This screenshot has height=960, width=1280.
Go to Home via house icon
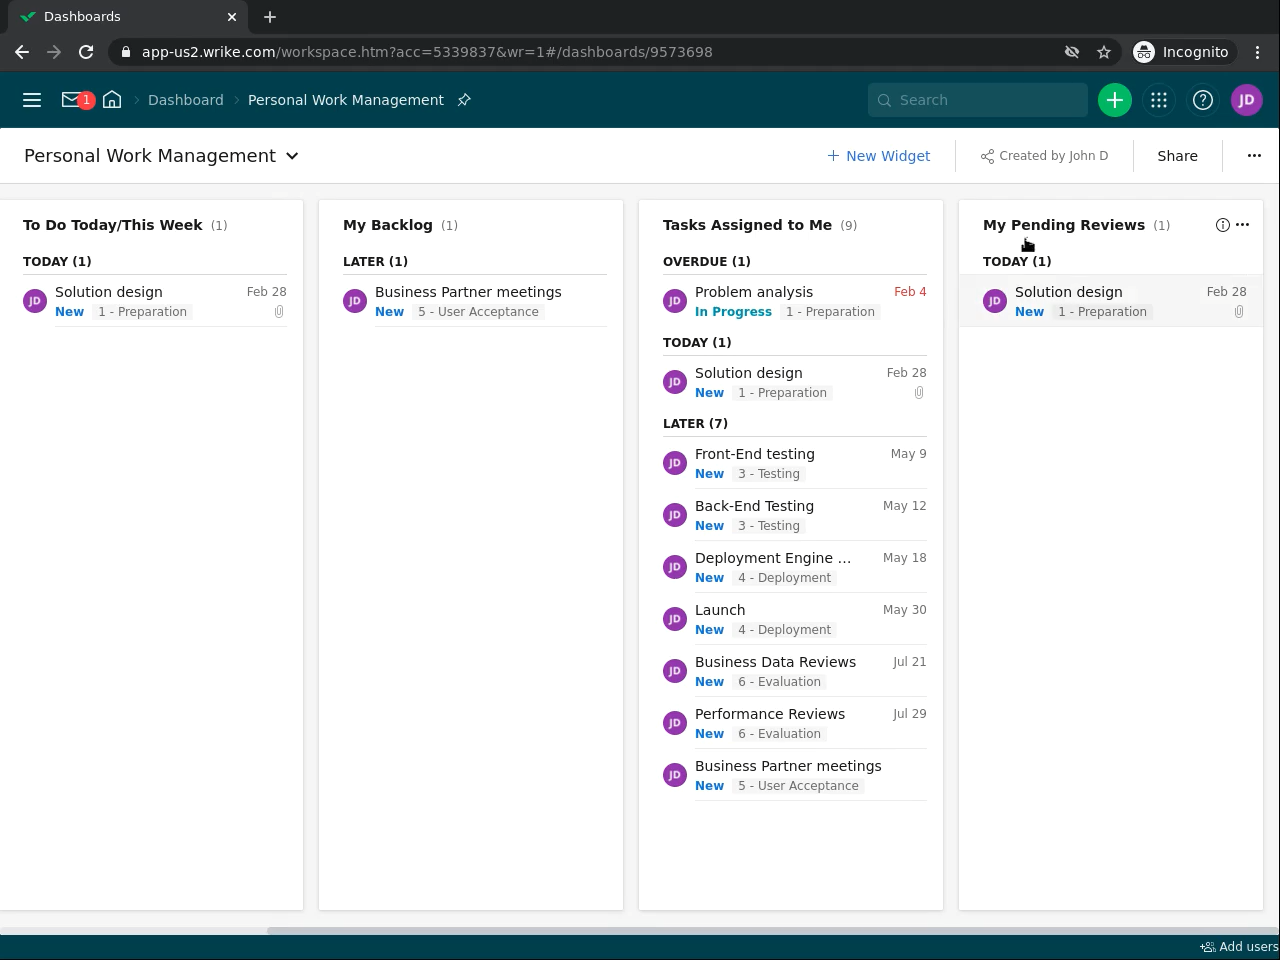112,100
